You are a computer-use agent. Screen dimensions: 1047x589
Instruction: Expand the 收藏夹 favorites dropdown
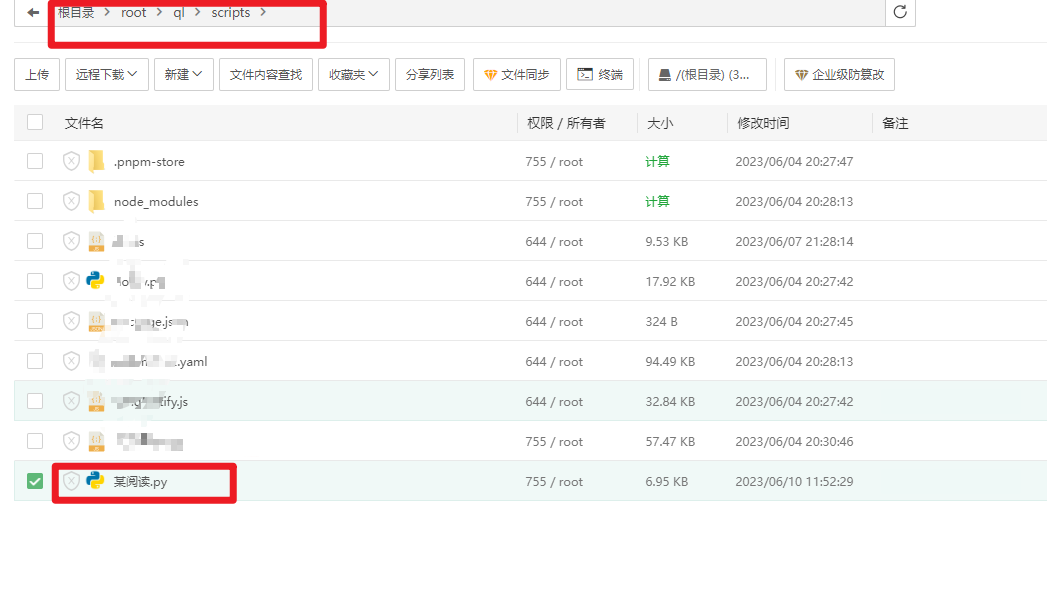[353, 74]
